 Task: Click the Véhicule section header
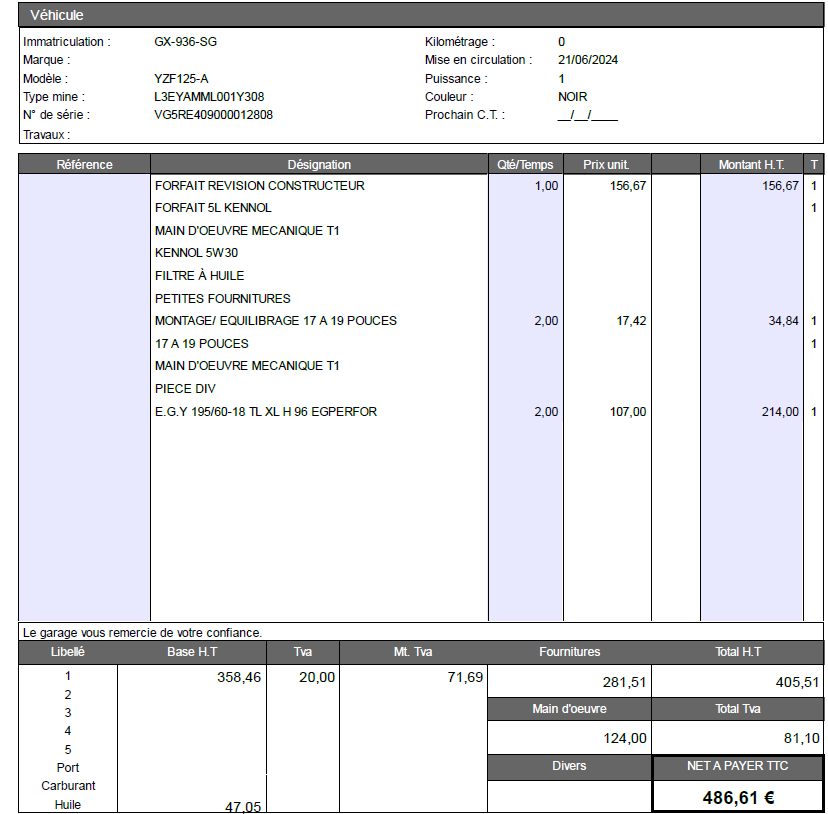(421, 15)
